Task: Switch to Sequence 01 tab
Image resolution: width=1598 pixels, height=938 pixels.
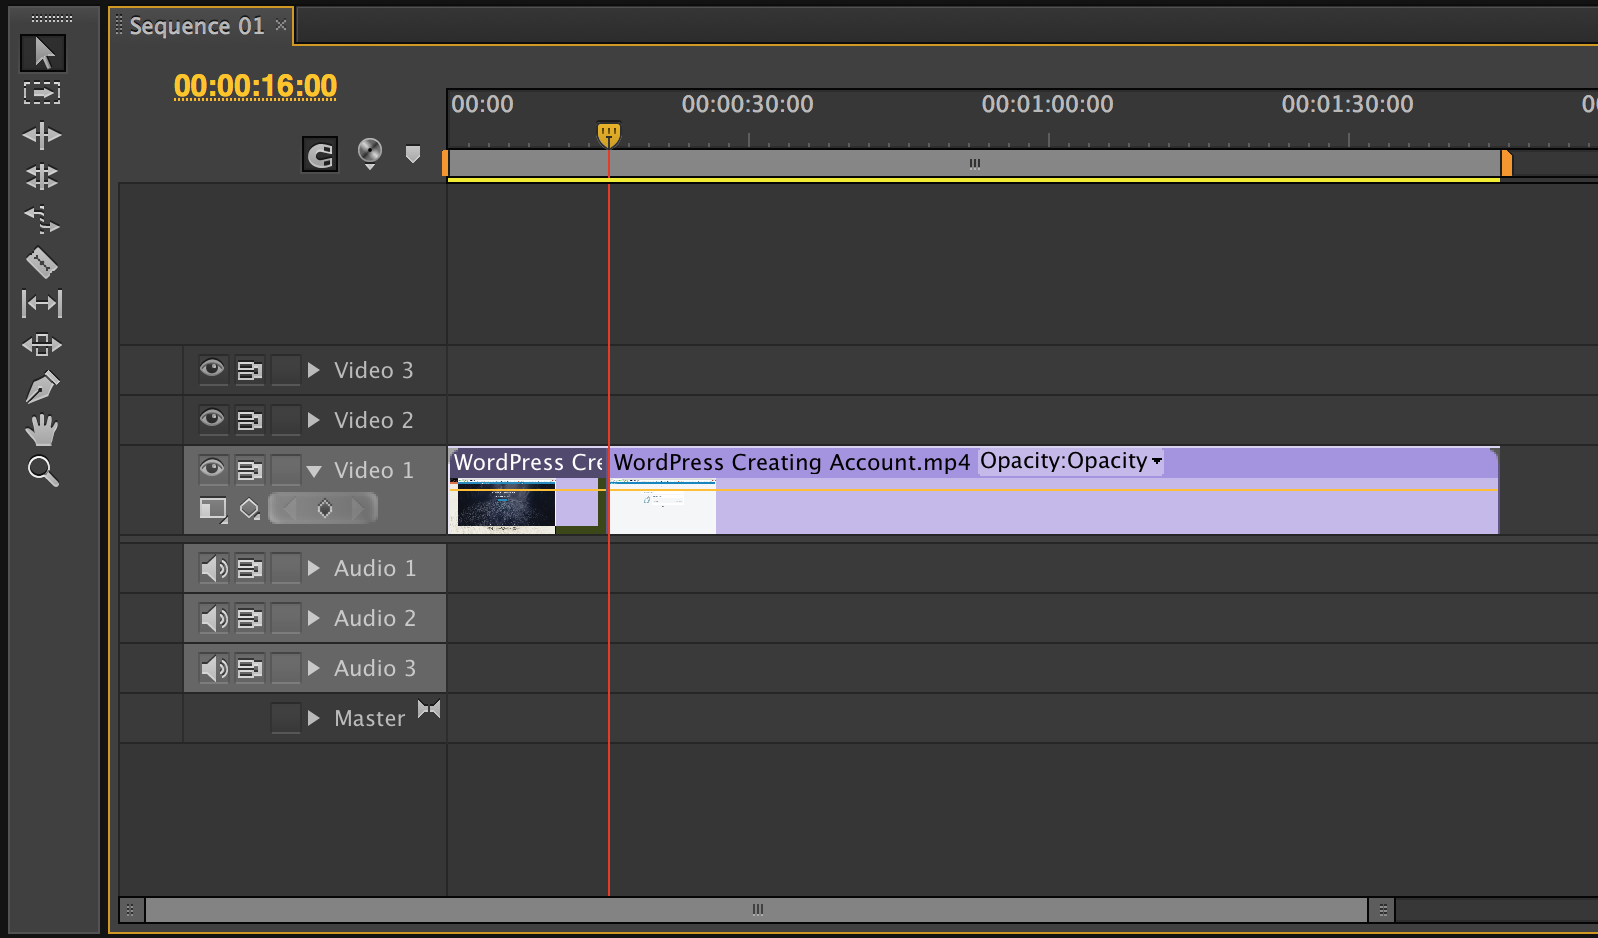Action: (x=197, y=26)
